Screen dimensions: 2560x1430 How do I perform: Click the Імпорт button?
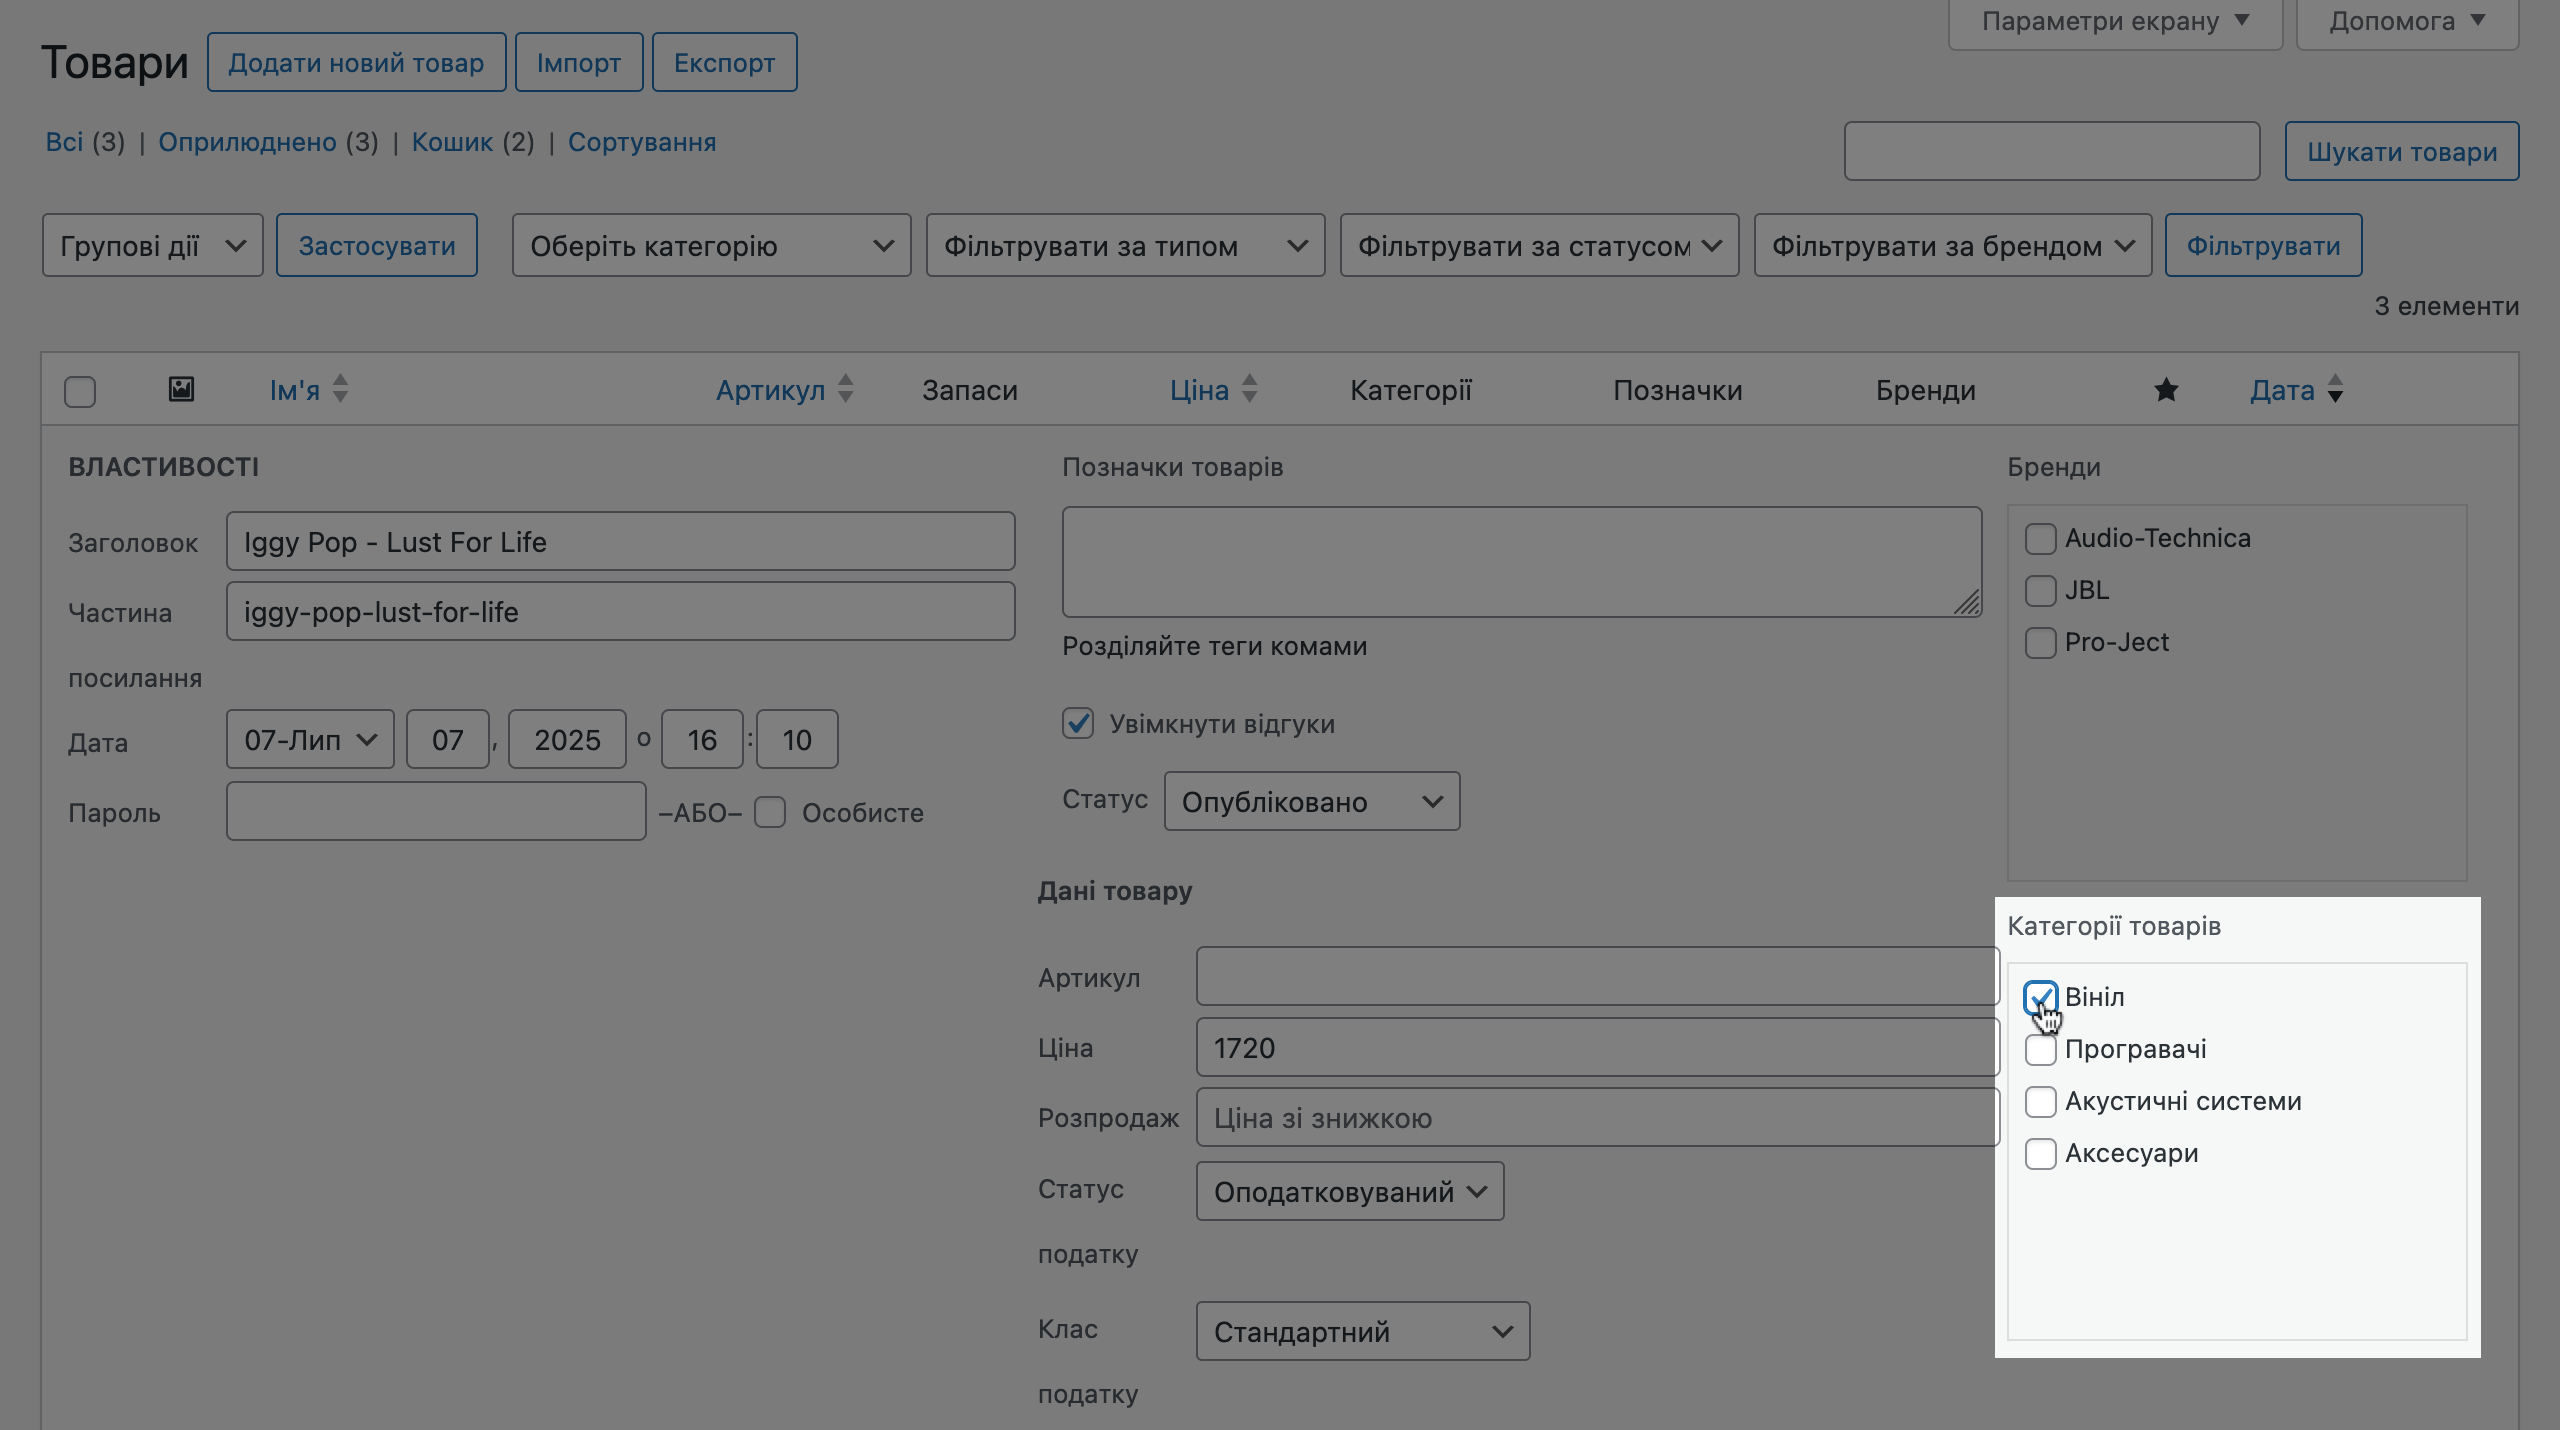tap(579, 62)
